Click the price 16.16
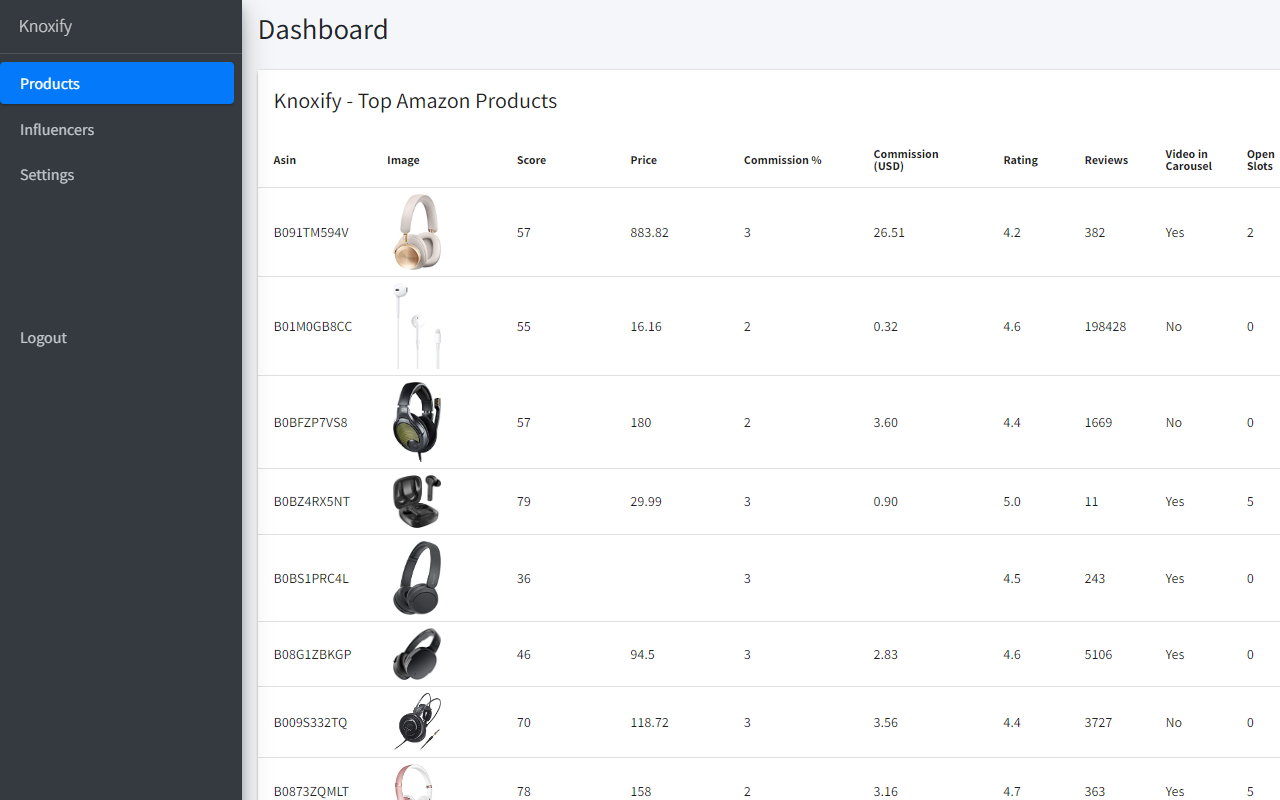 (x=646, y=326)
